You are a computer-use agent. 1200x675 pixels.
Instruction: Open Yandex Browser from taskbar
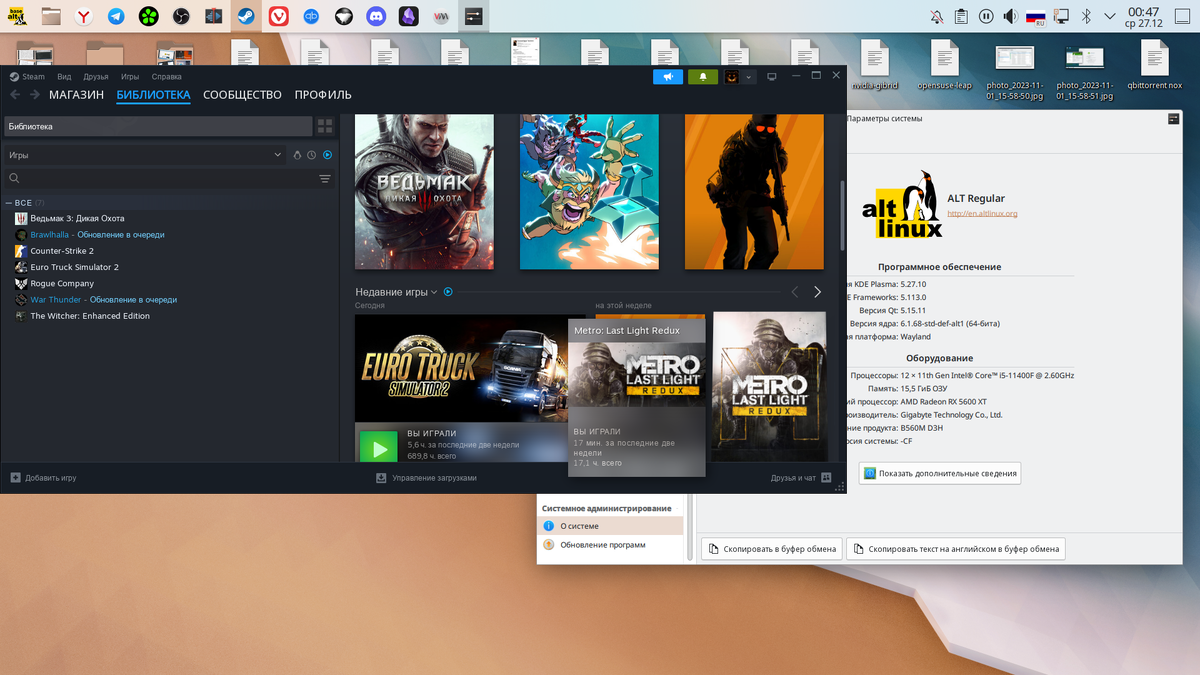coord(85,16)
